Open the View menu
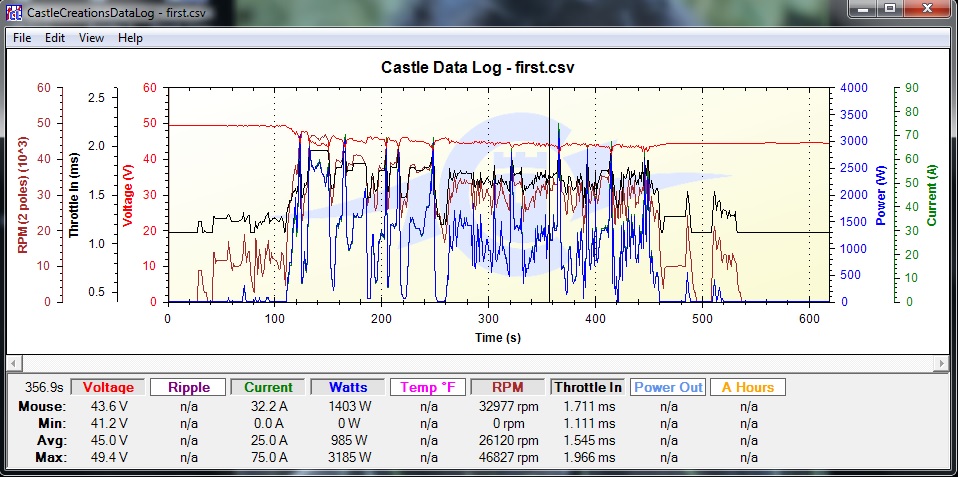 (91, 38)
